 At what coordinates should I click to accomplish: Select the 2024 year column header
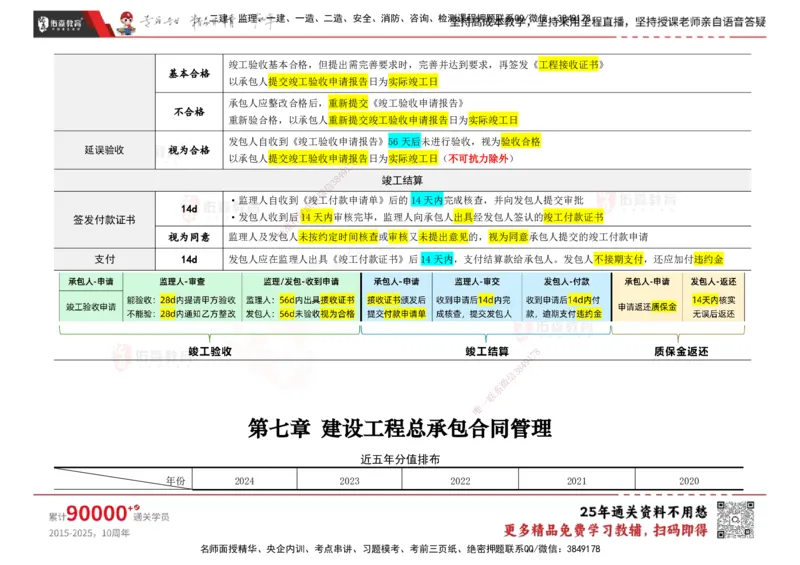[x=244, y=481]
